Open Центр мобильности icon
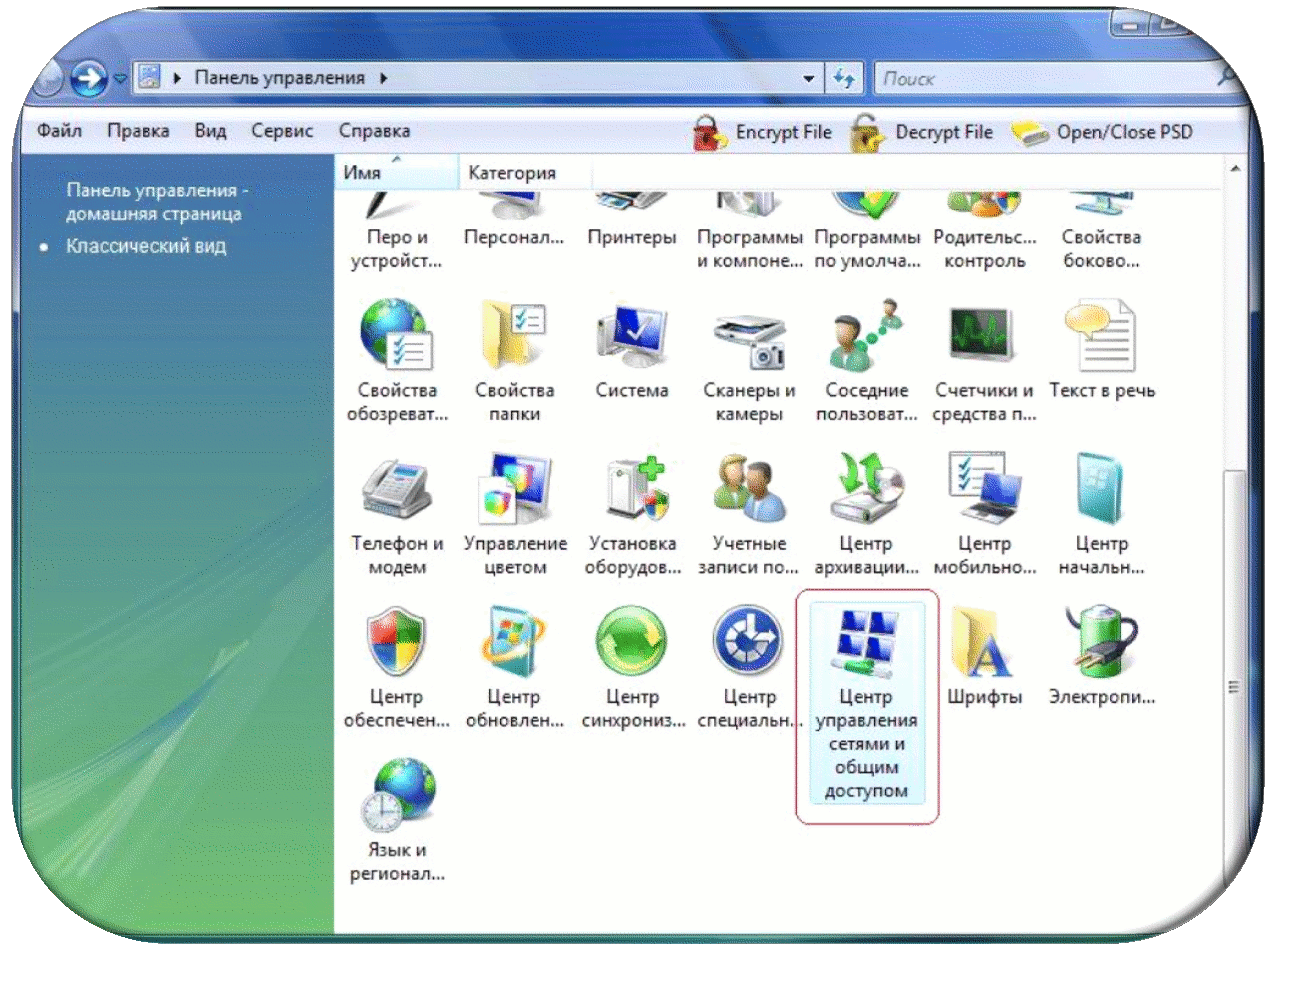 [x=984, y=488]
